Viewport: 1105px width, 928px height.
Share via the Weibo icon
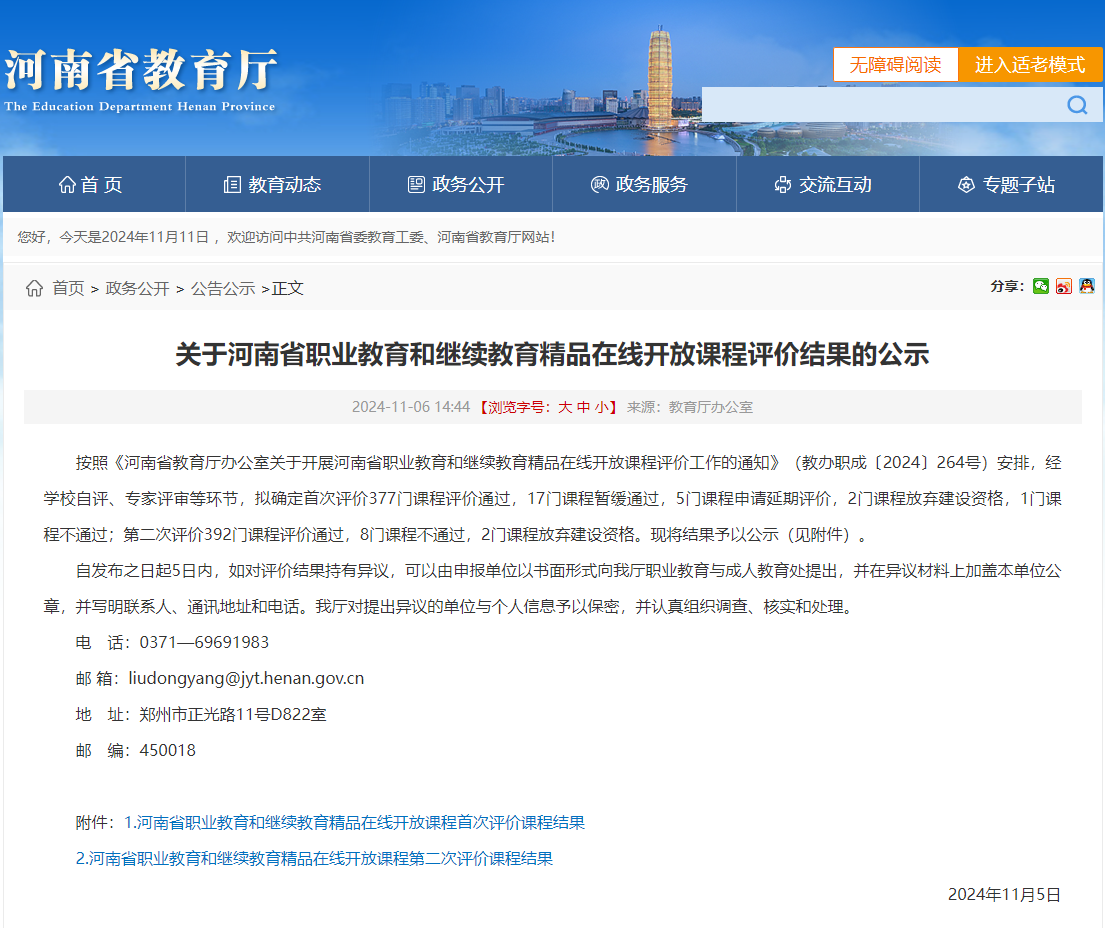[x=1064, y=287]
